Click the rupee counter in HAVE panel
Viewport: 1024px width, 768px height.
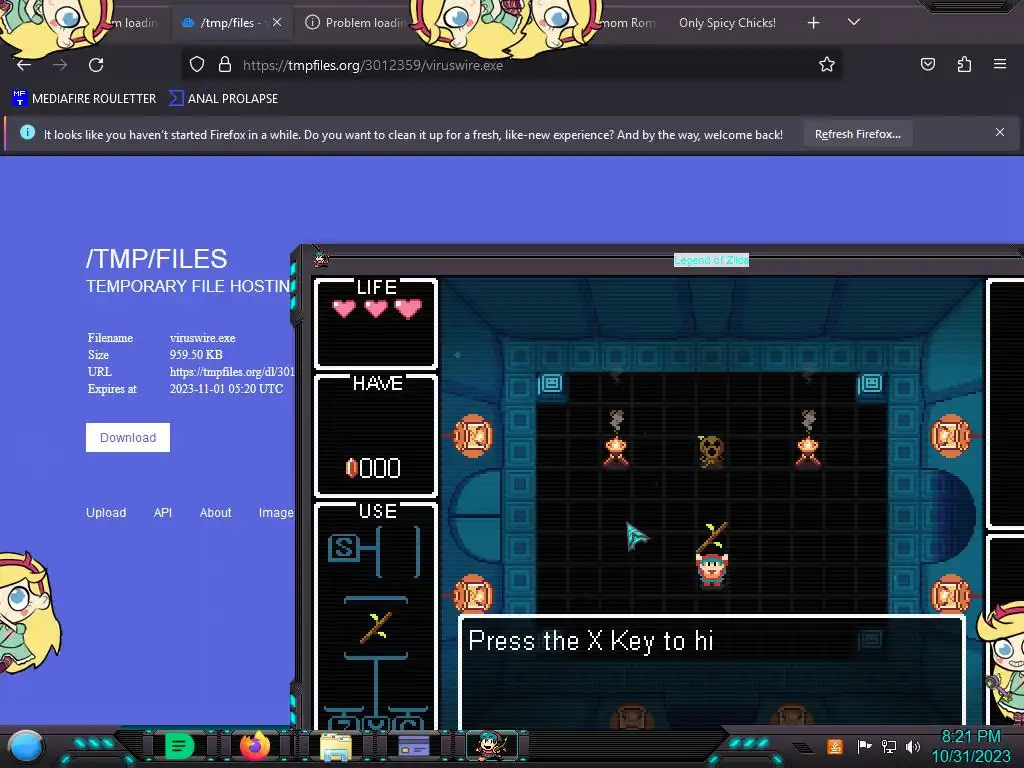point(373,468)
